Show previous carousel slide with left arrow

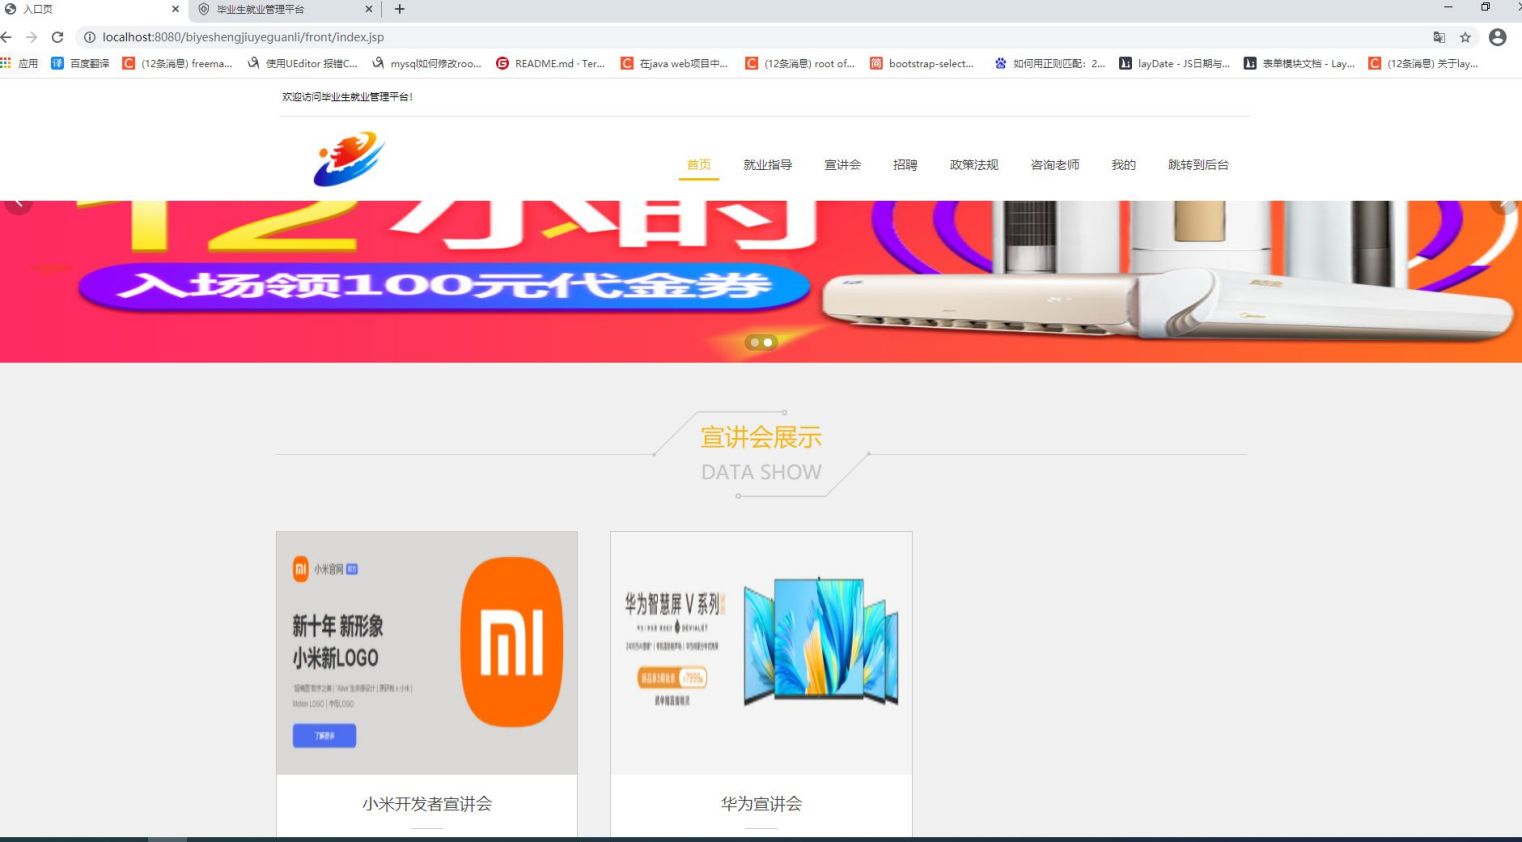[x=17, y=204]
